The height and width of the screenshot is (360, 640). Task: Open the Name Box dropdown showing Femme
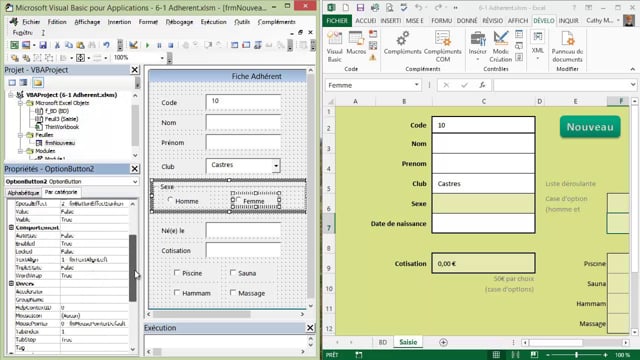point(416,85)
